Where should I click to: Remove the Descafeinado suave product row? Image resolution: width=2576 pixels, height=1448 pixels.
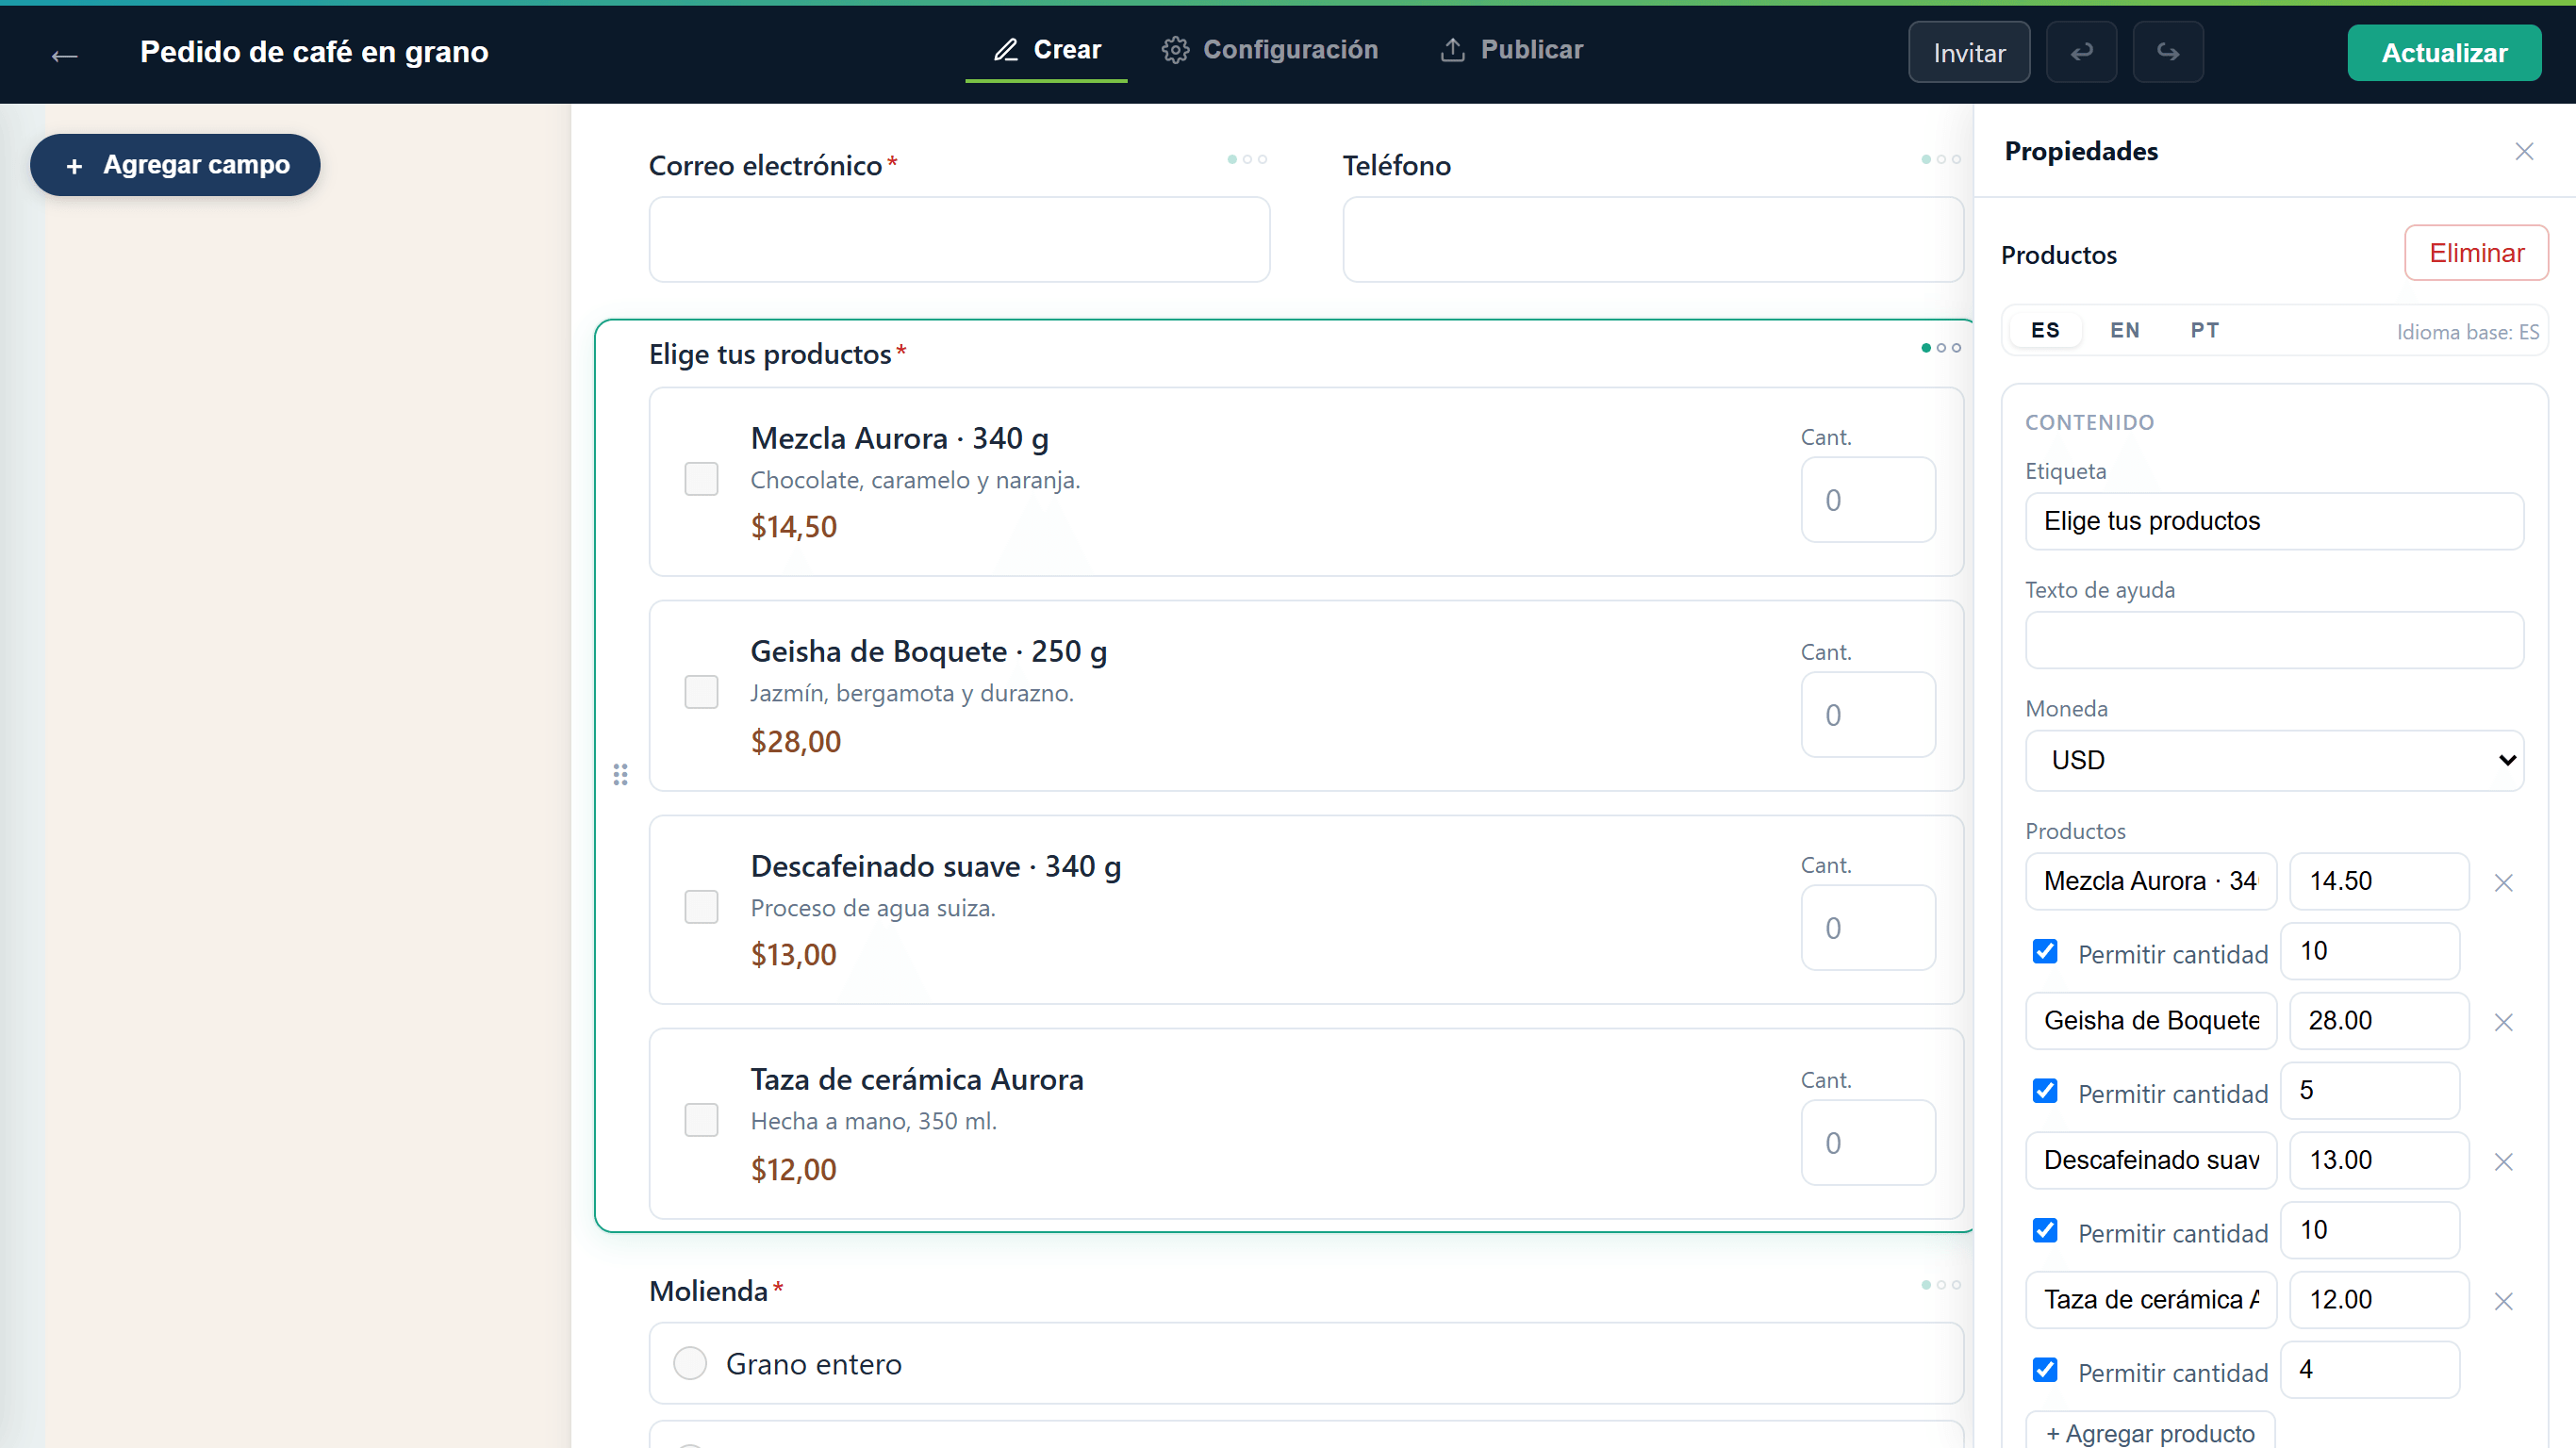point(2503,1161)
